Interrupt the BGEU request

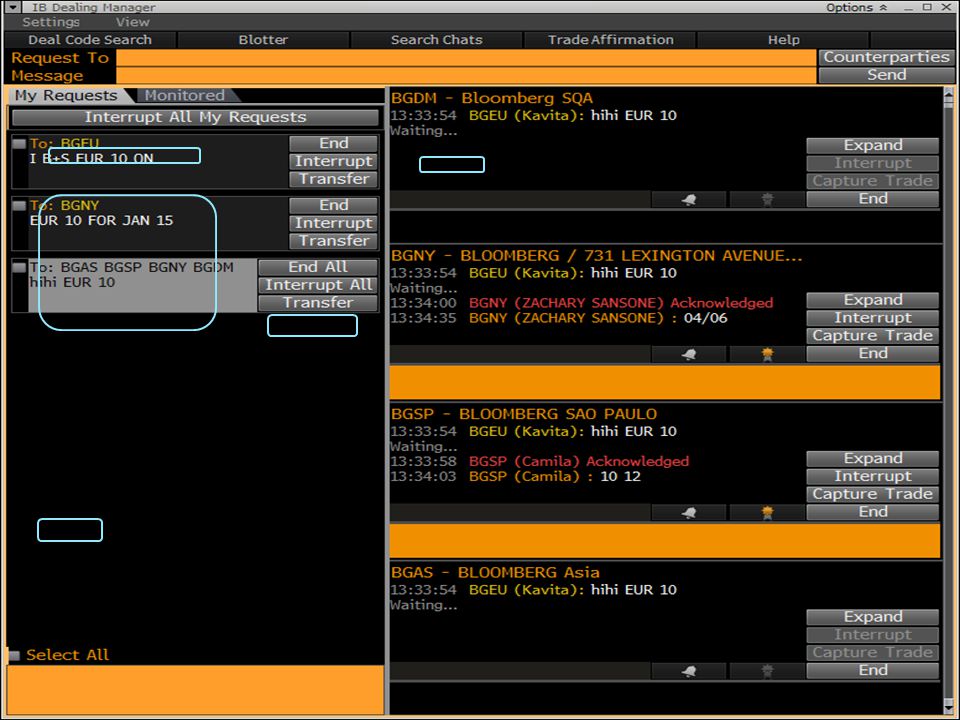[334, 161]
